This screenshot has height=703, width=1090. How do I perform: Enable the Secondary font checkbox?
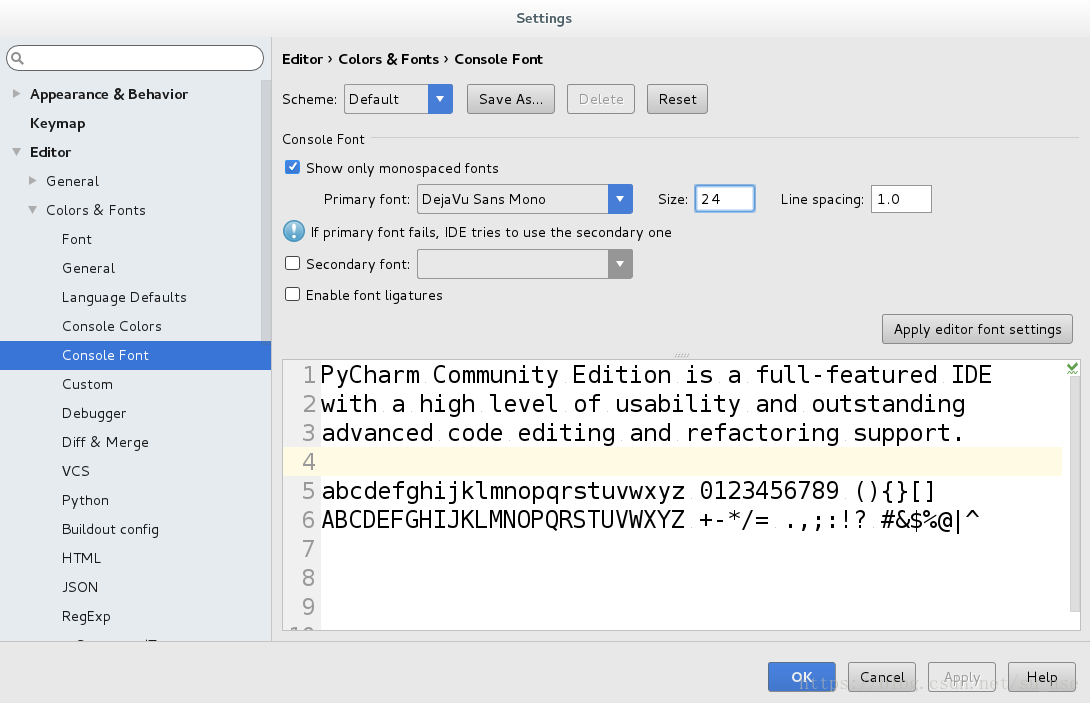[x=293, y=264]
